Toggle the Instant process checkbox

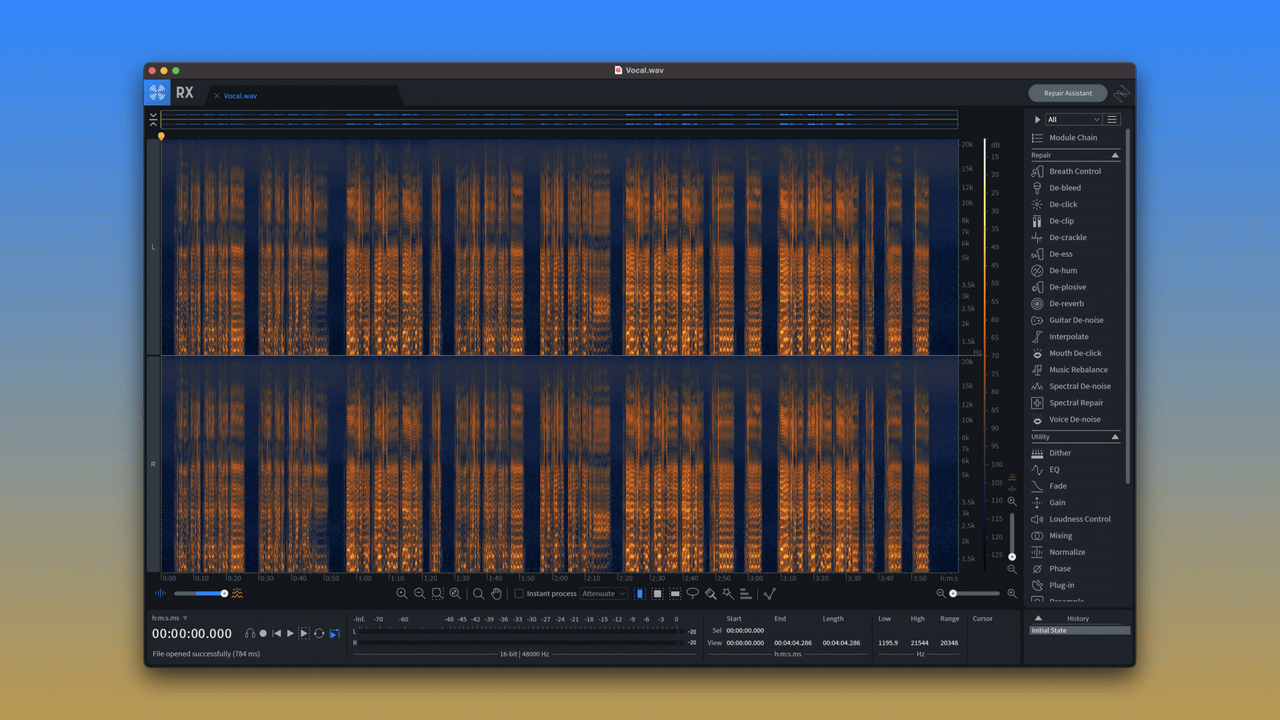click(x=519, y=593)
